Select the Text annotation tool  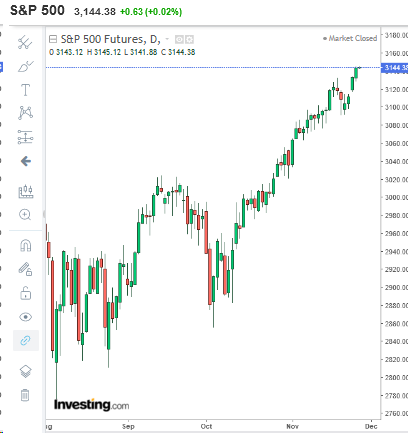(x=25, y=90)
